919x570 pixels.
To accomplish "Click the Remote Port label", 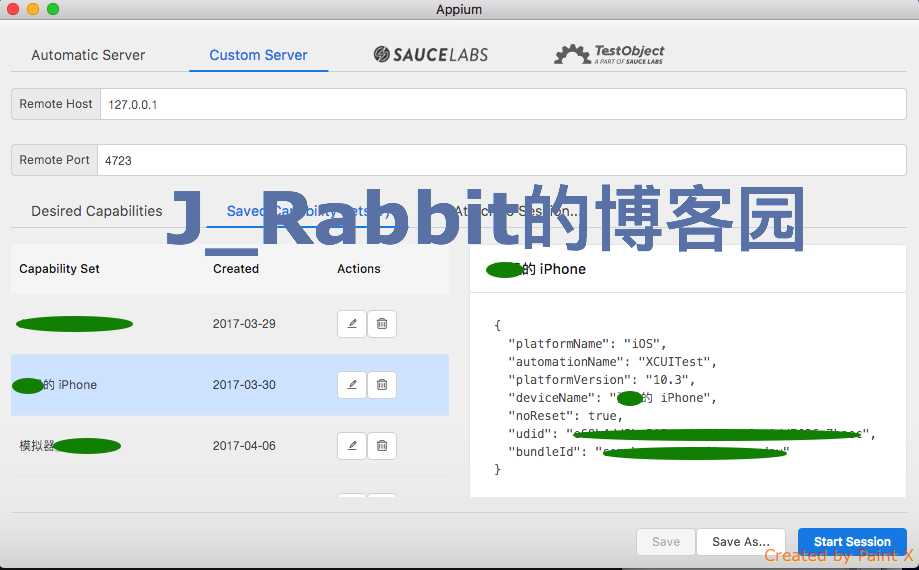I will 55,160.
